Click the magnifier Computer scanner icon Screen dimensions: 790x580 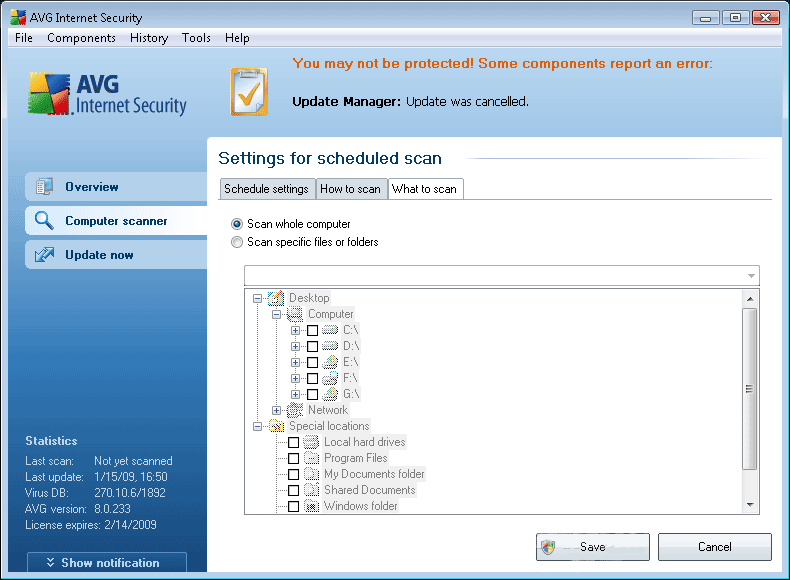click(x=44, y=220)
